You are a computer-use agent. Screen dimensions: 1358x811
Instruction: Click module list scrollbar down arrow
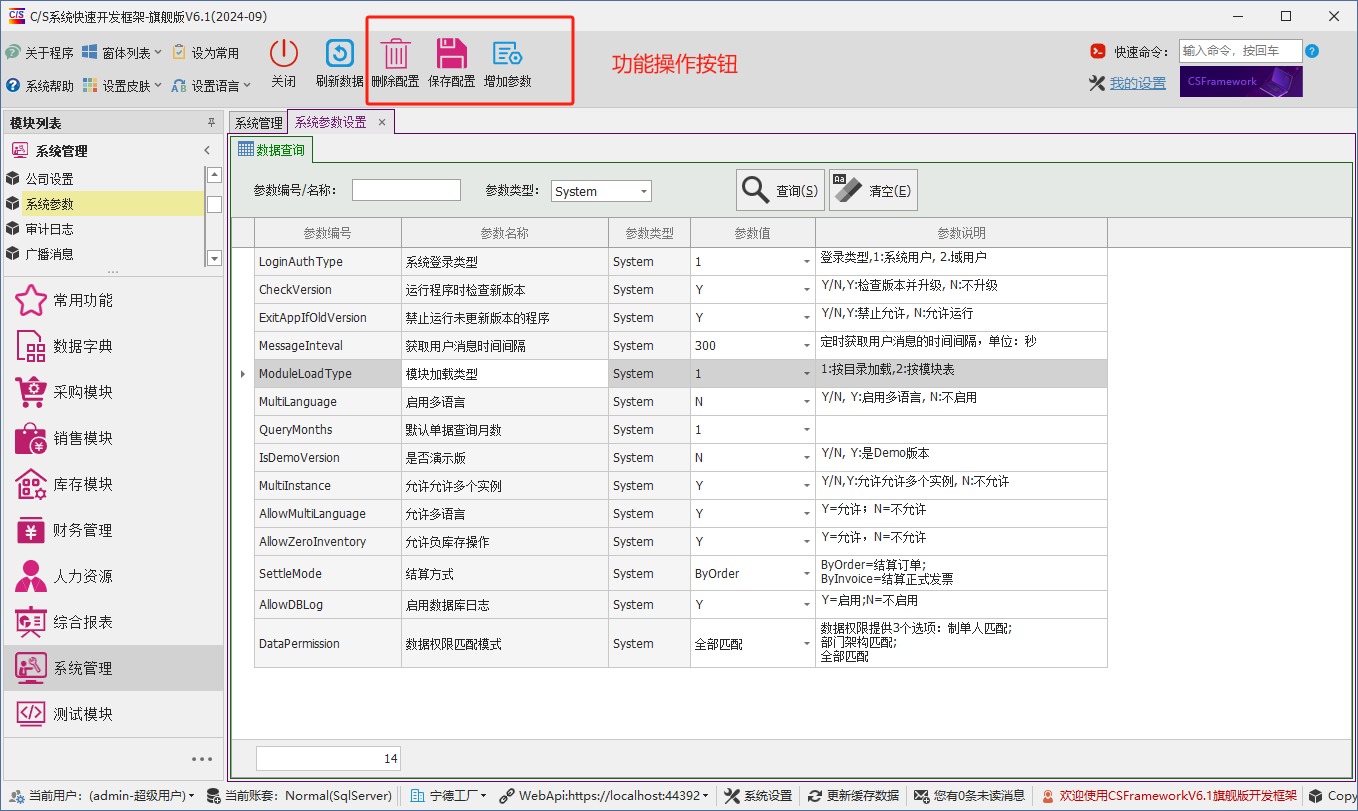coord(214,258)
